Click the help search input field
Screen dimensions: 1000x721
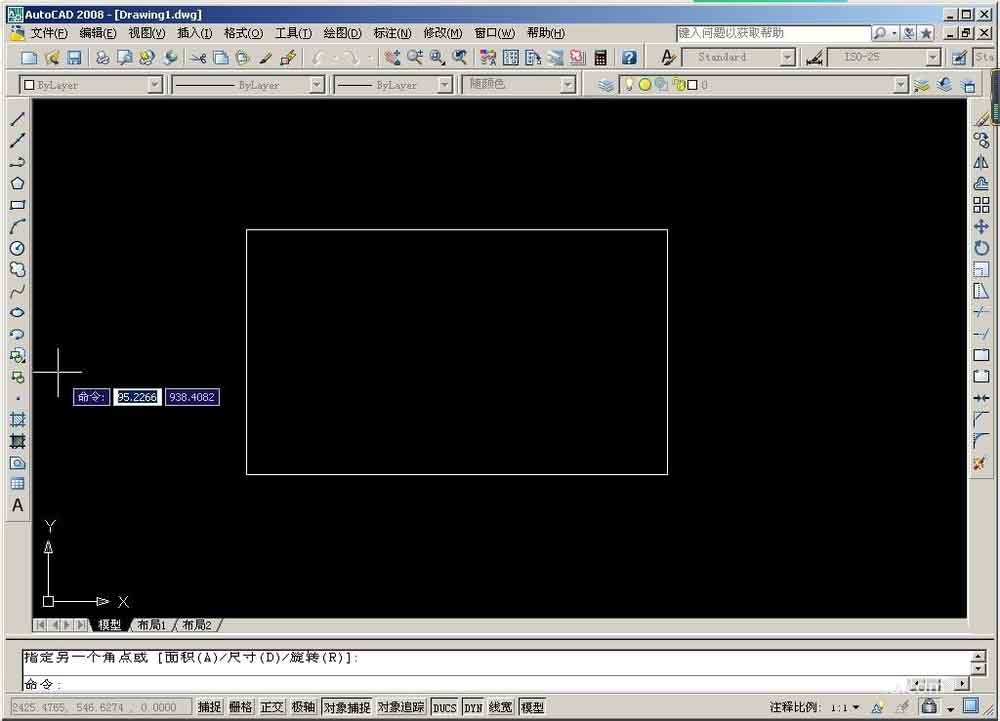pyautogui.click(x=773, y=33)
